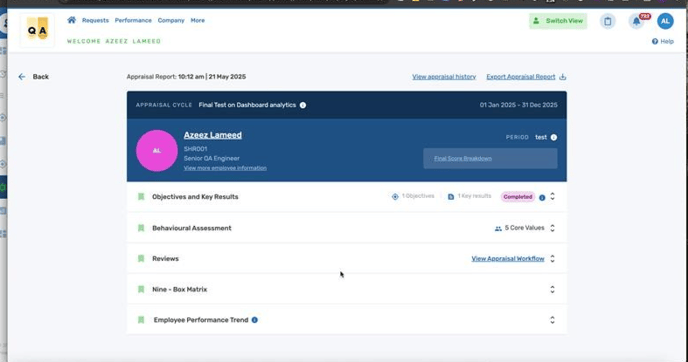
Task: Open the notifications bell icon
Action: tap(636, 21)
